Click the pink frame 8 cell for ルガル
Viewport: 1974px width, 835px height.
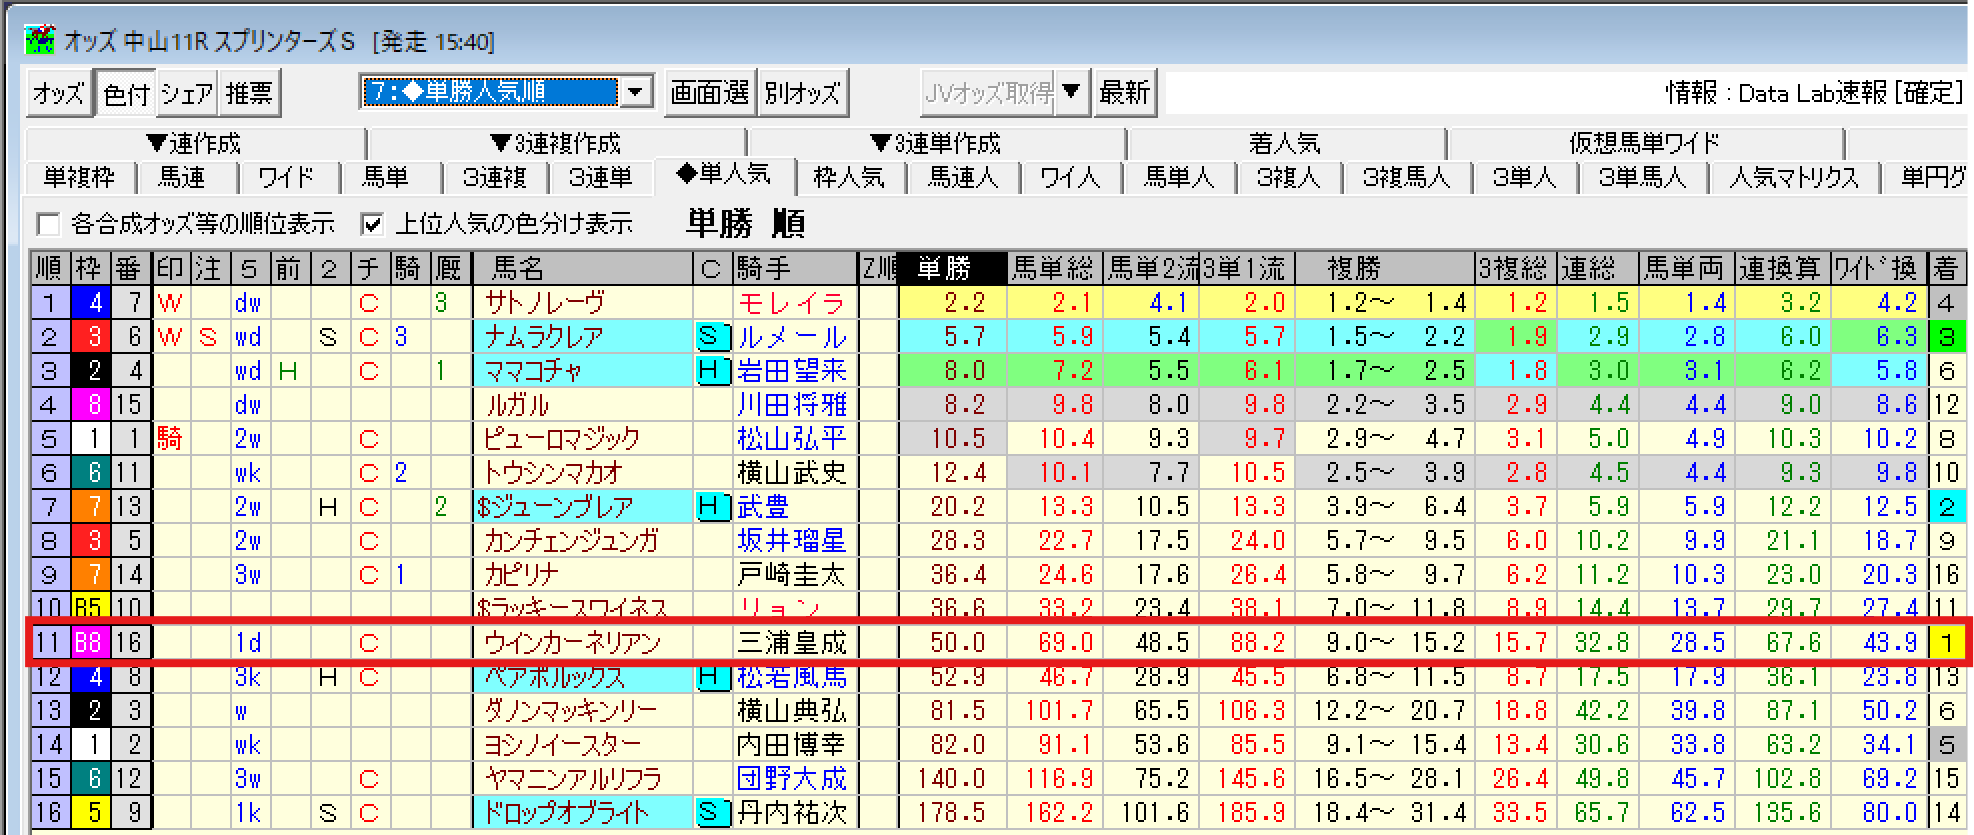point(94,405)
